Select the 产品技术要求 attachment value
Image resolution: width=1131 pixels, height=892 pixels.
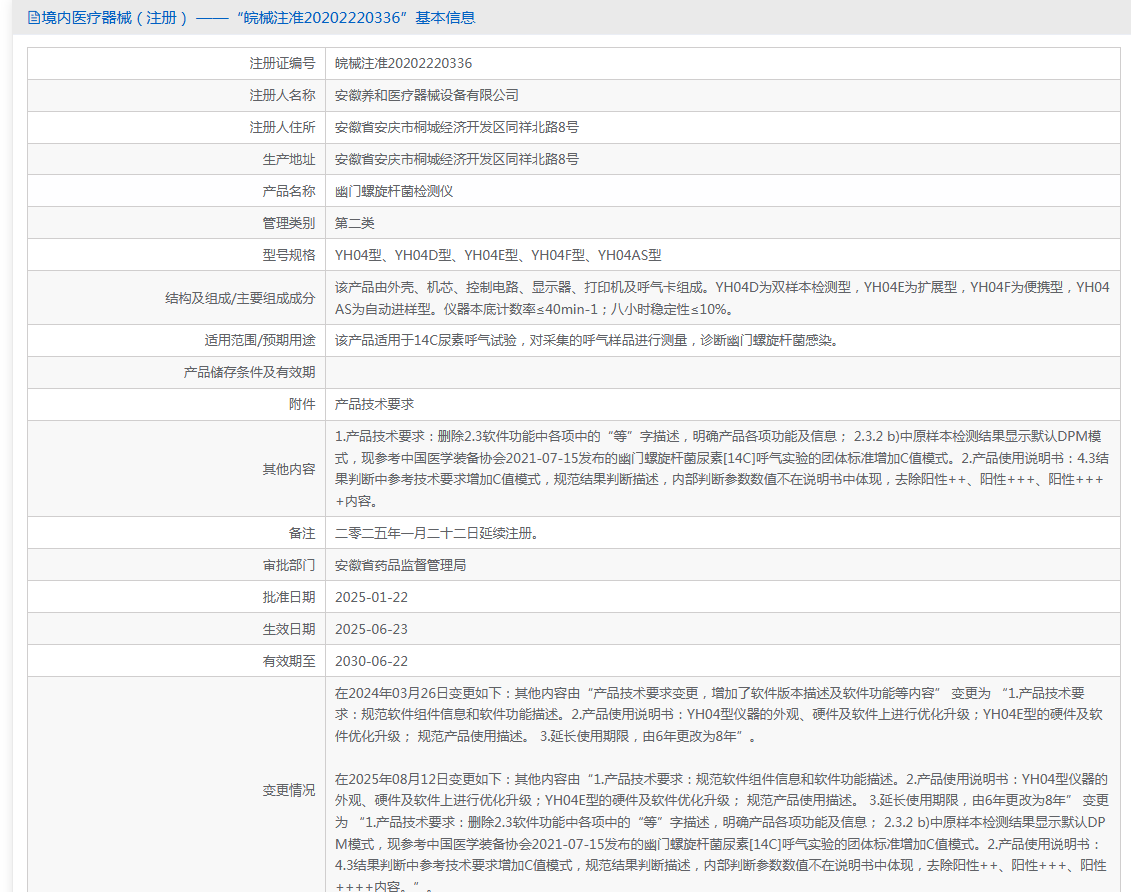pyautogui.click(x=374, y=404)
